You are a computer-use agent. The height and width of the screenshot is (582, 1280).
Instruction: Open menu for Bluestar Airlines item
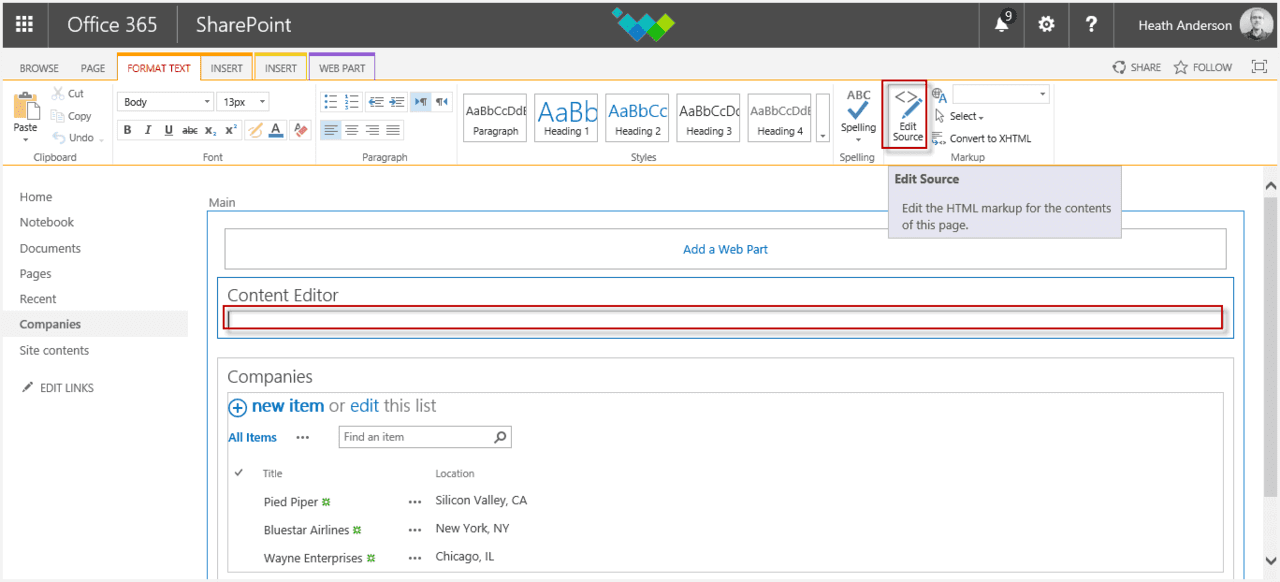(x=415, y=530)
